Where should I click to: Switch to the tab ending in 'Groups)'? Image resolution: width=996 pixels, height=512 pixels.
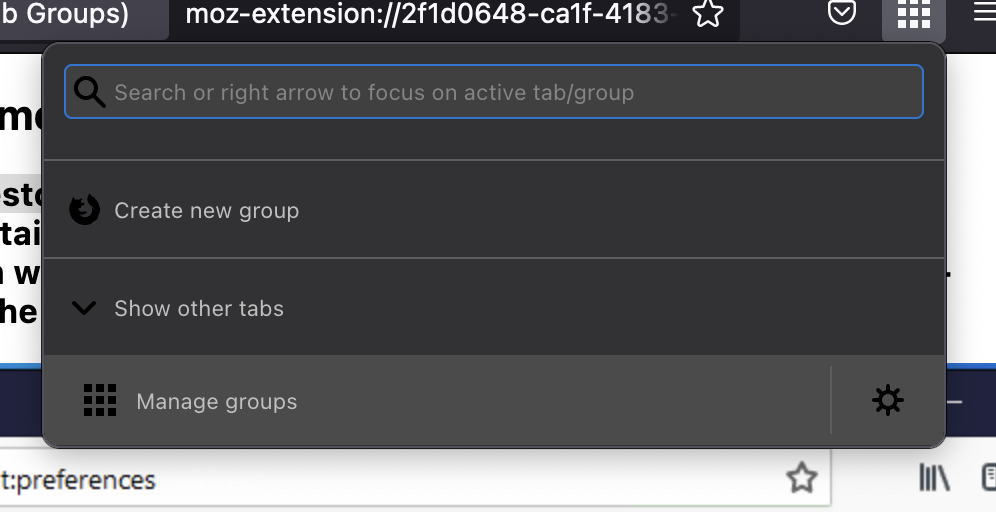(x=70, y=15)
